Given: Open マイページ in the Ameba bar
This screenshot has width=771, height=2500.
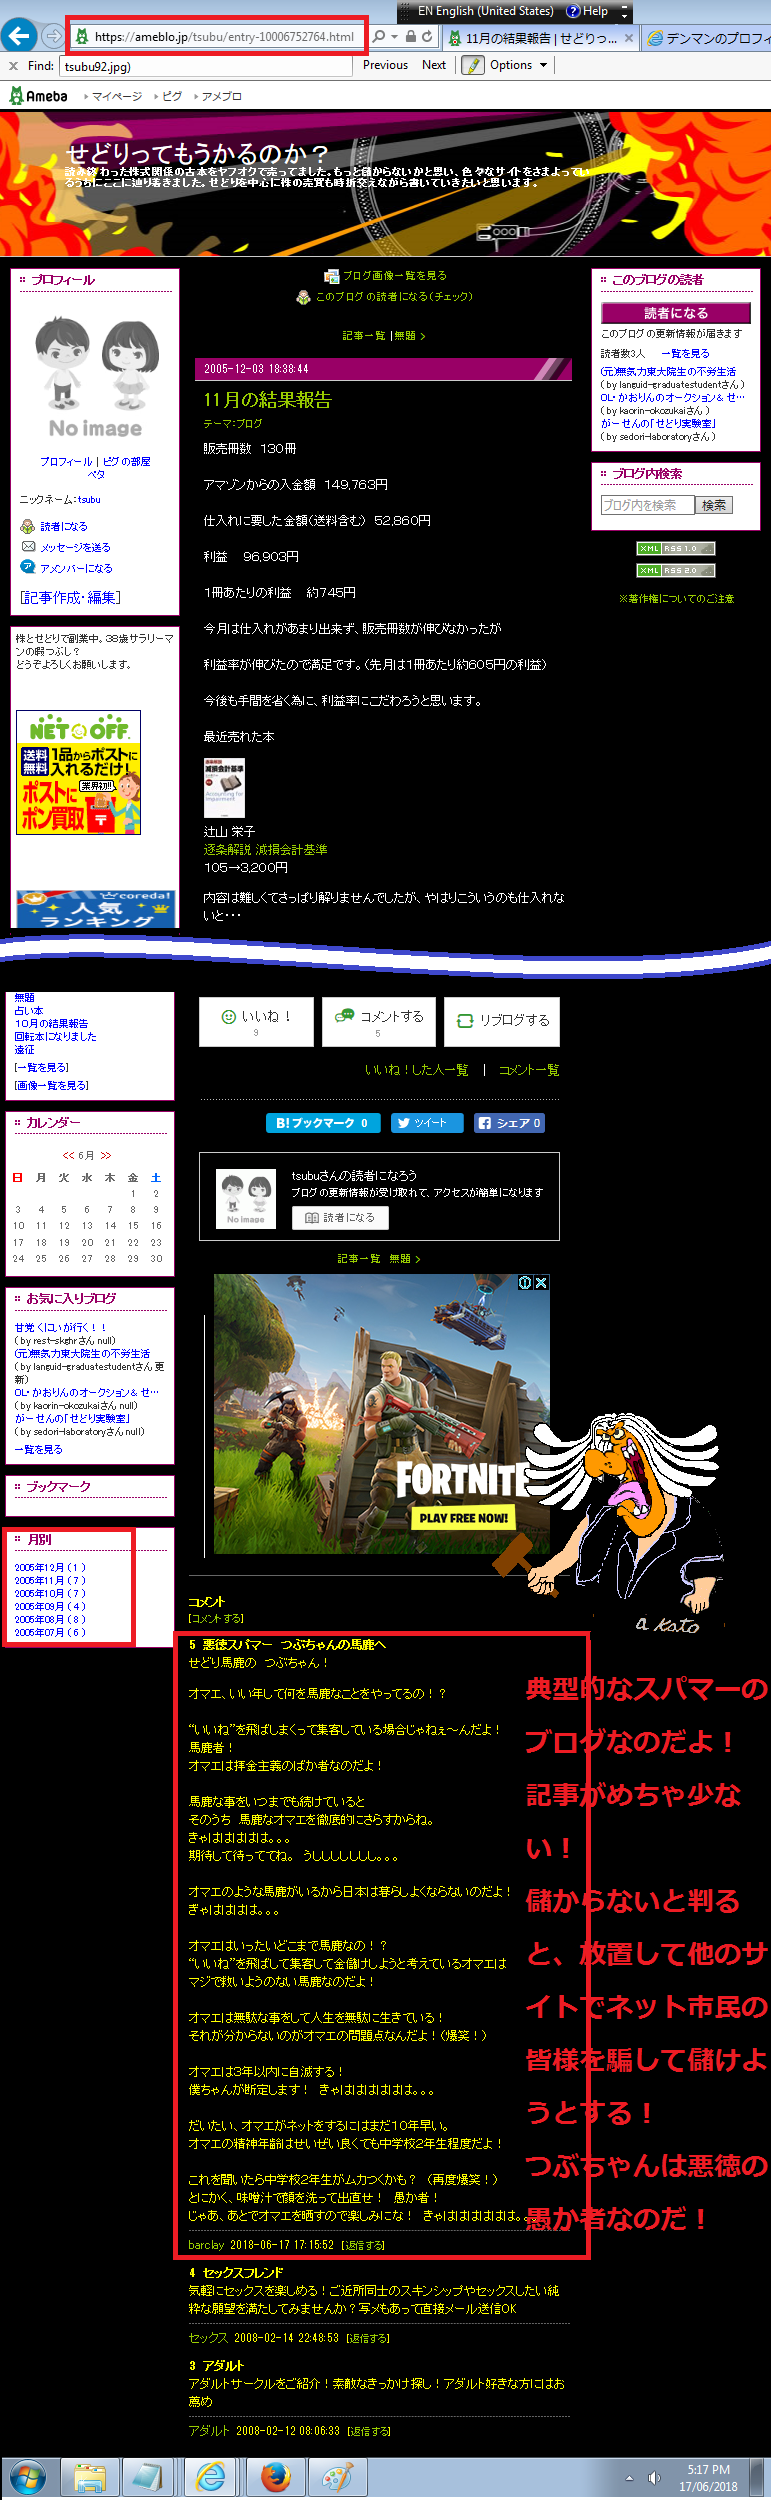Looking at the screenshot, I should click(x=116, y=97).
